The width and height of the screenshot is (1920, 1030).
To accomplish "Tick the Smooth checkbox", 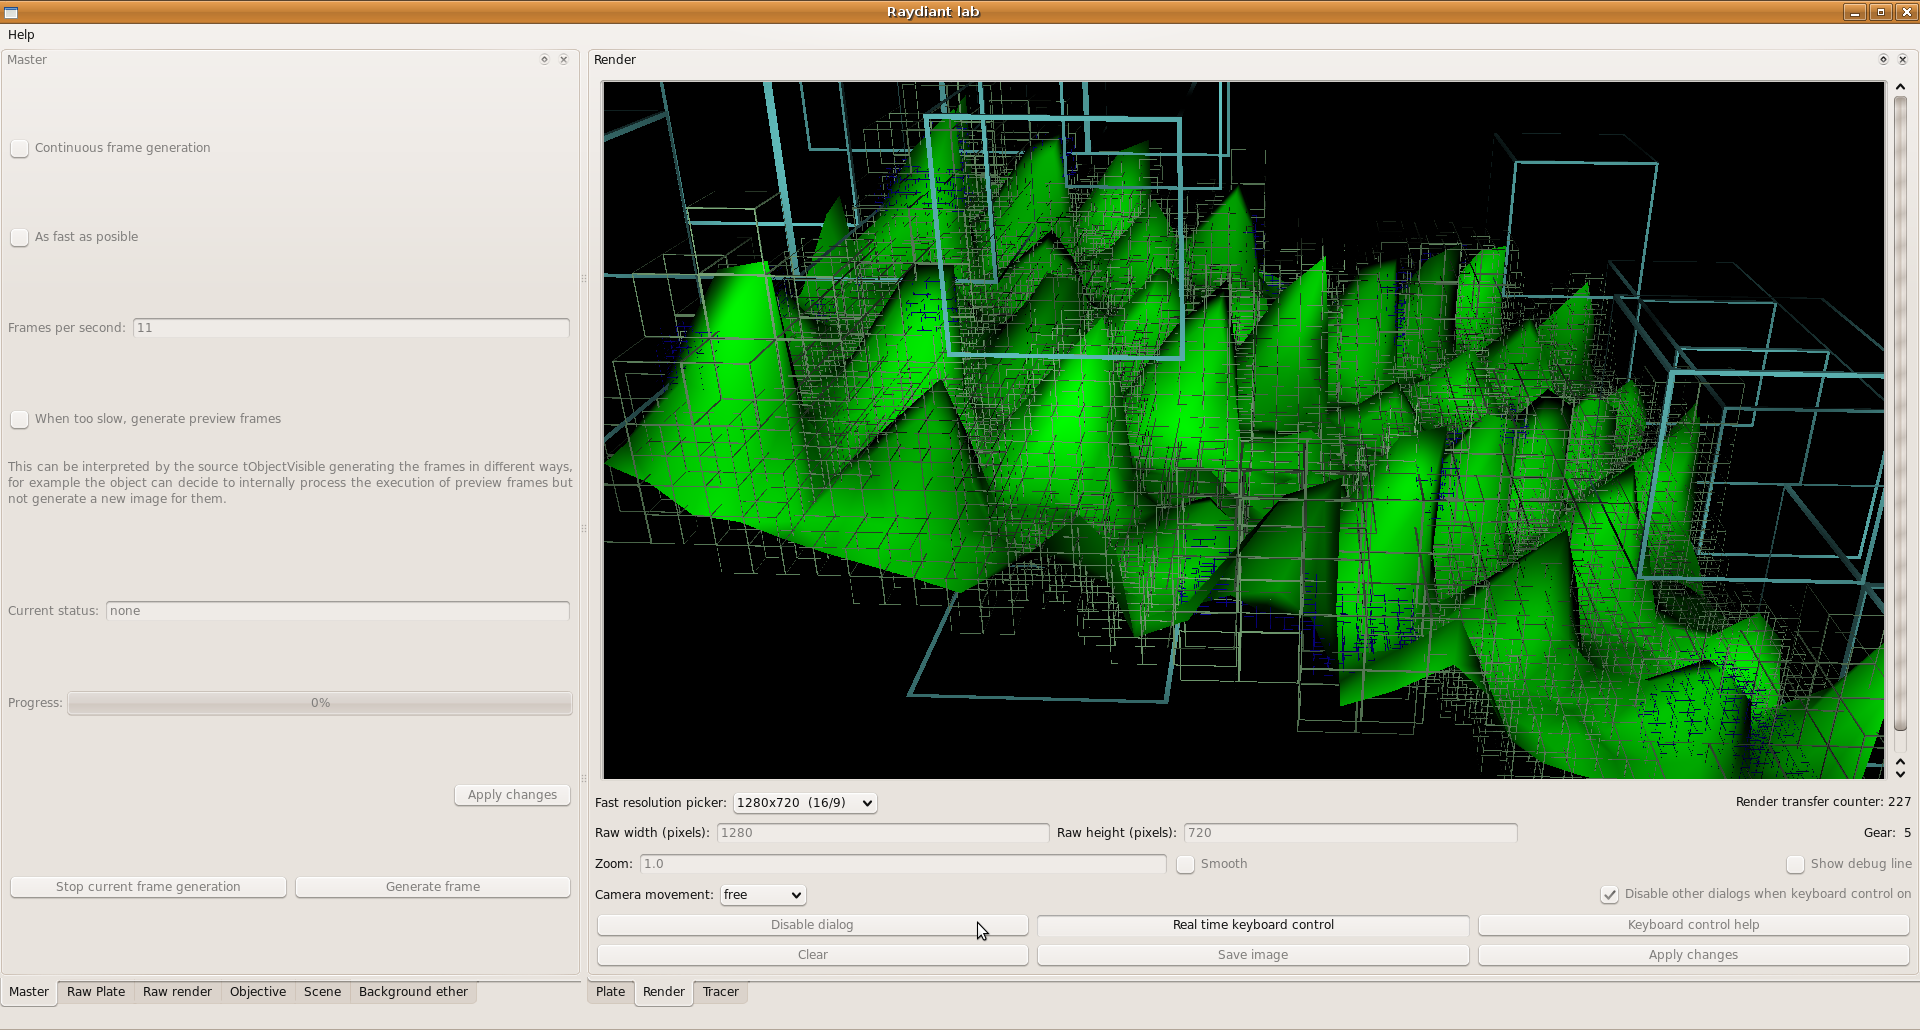I will pos(1186,865).
